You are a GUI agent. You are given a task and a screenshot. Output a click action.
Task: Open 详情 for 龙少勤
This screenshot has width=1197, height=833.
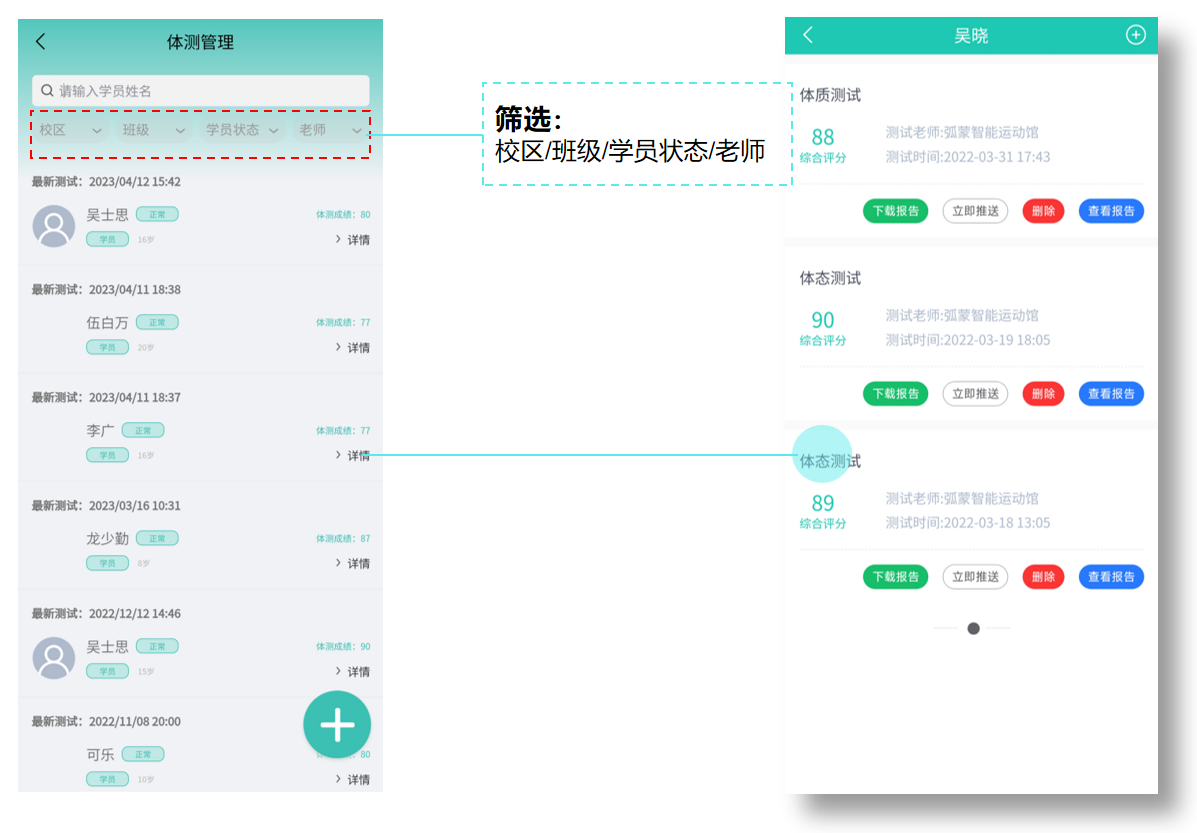[353, 564]
